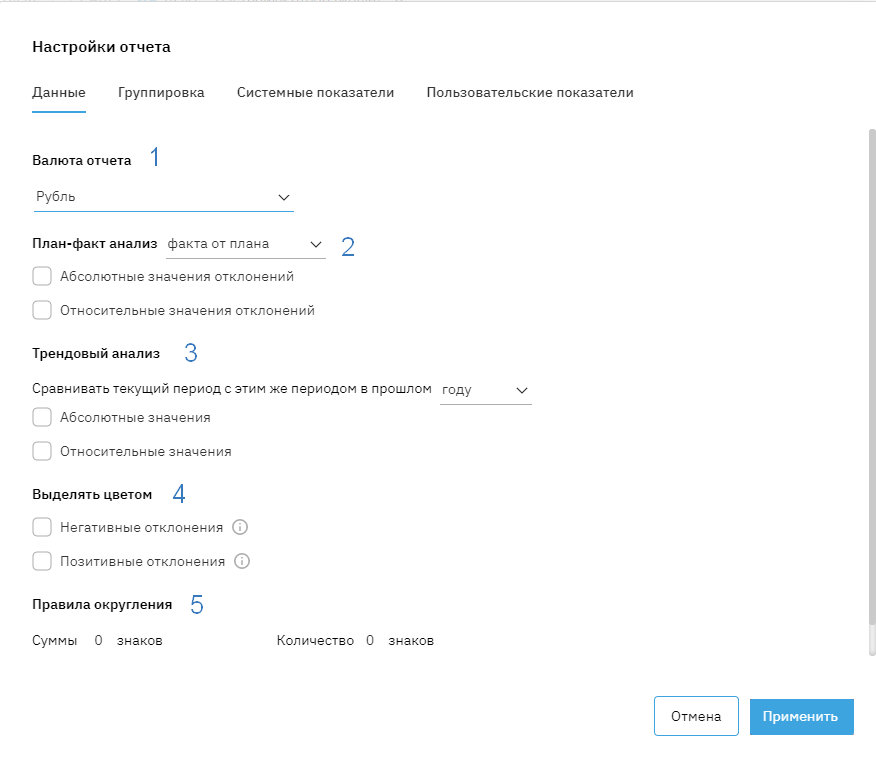Open the Системные показатели tab
This screenshot has height=759, width=876.
[315, 93]
